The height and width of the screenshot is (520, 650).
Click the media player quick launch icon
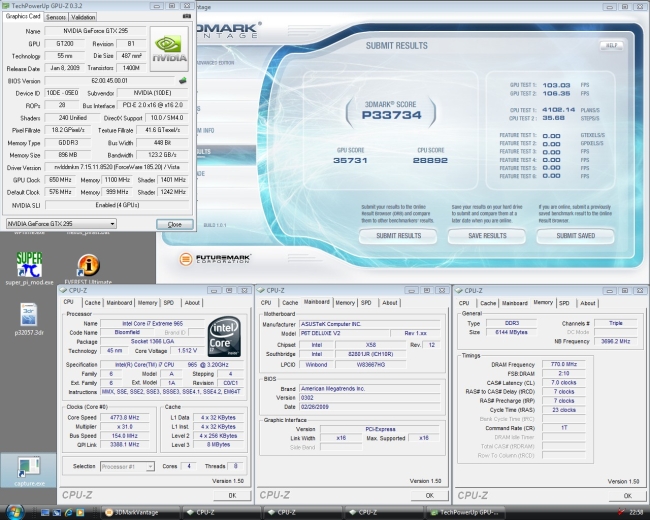80,513
